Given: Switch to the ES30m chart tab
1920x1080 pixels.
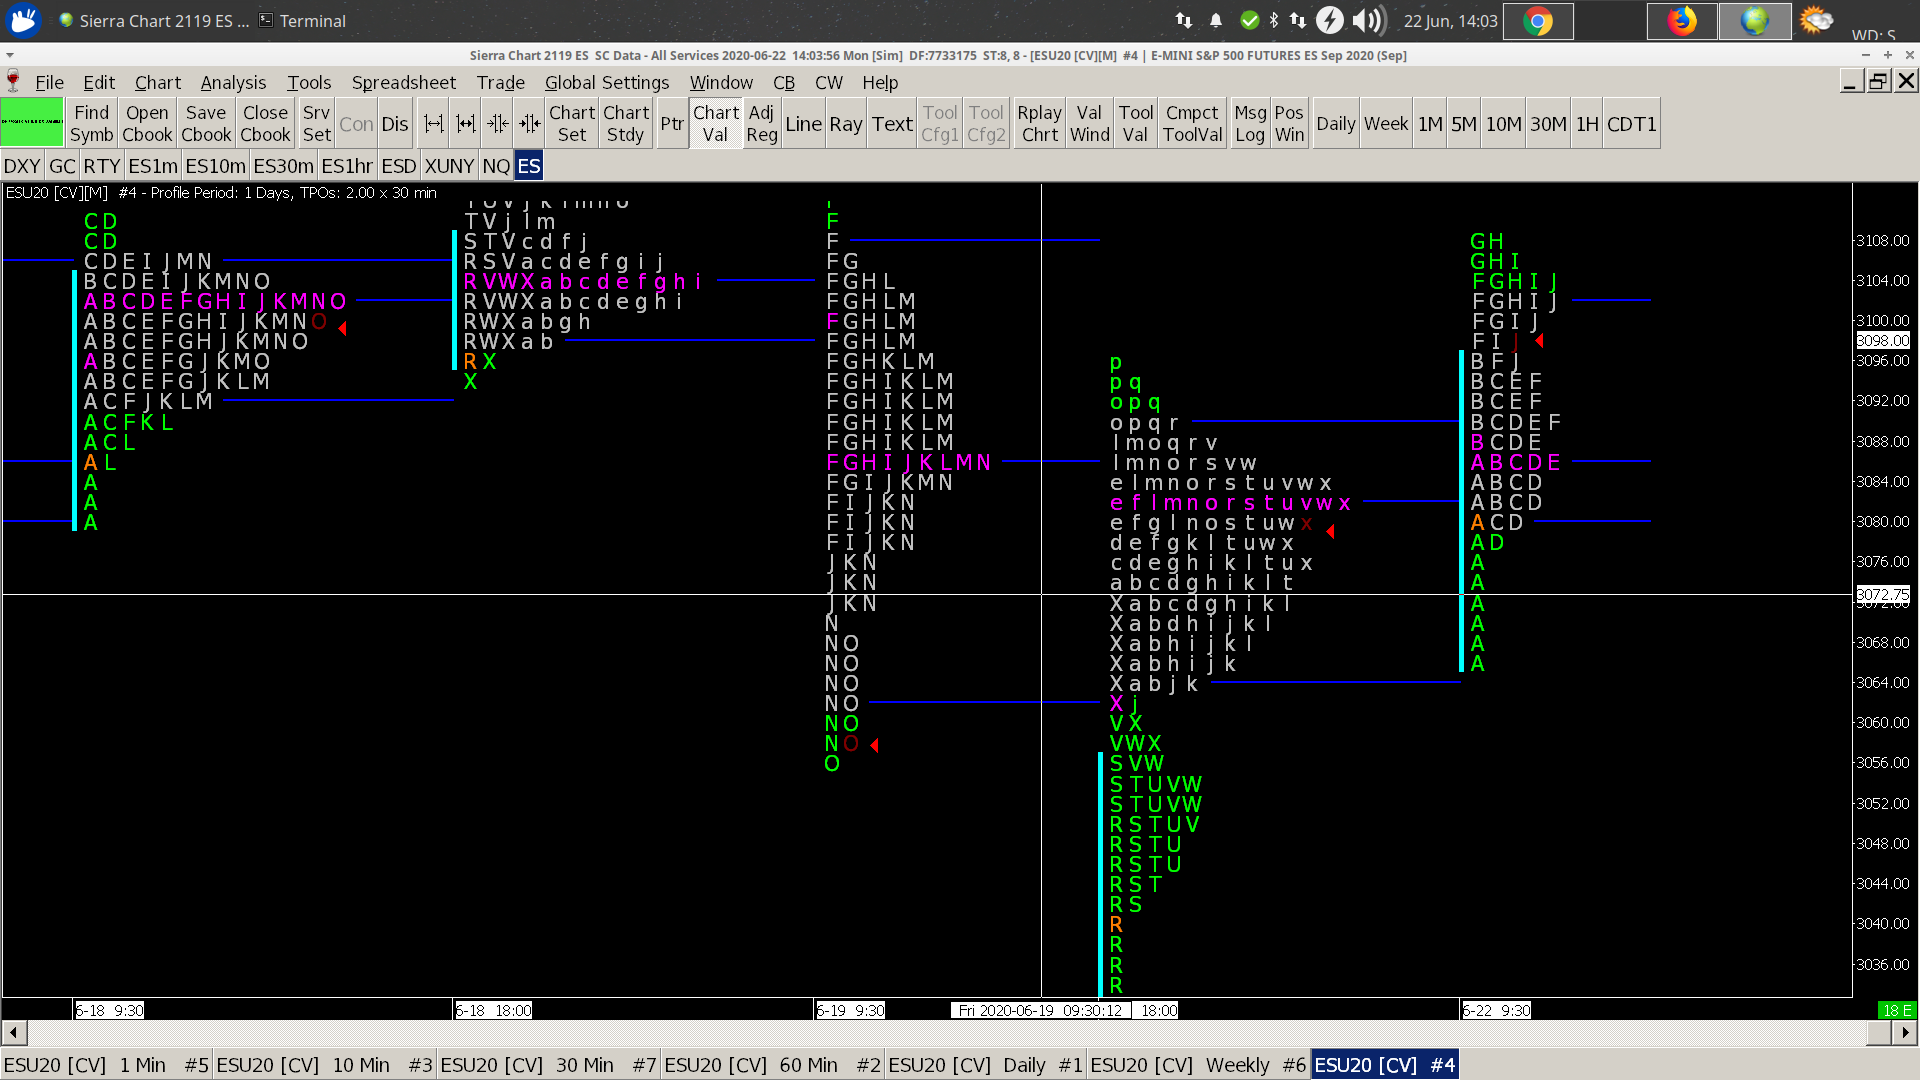Looking at the screenshot, I should click(x=283, y=166).
